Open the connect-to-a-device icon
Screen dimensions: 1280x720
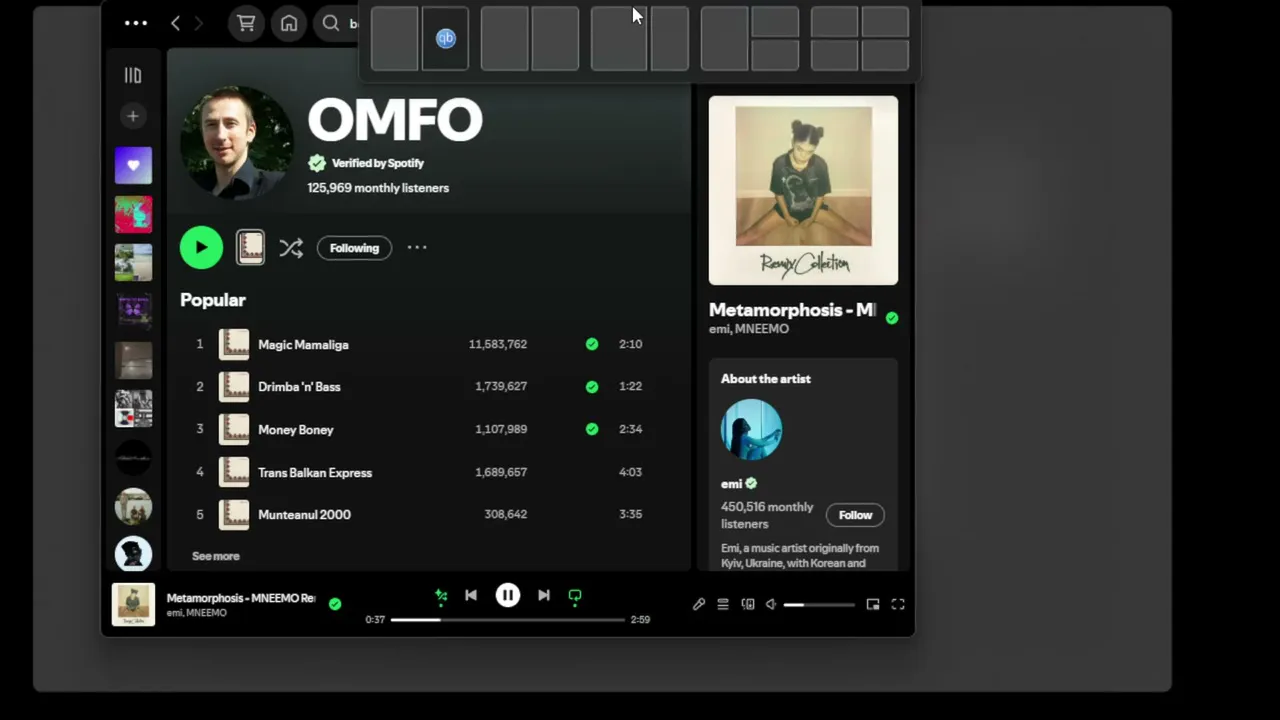tap(748, 604)
